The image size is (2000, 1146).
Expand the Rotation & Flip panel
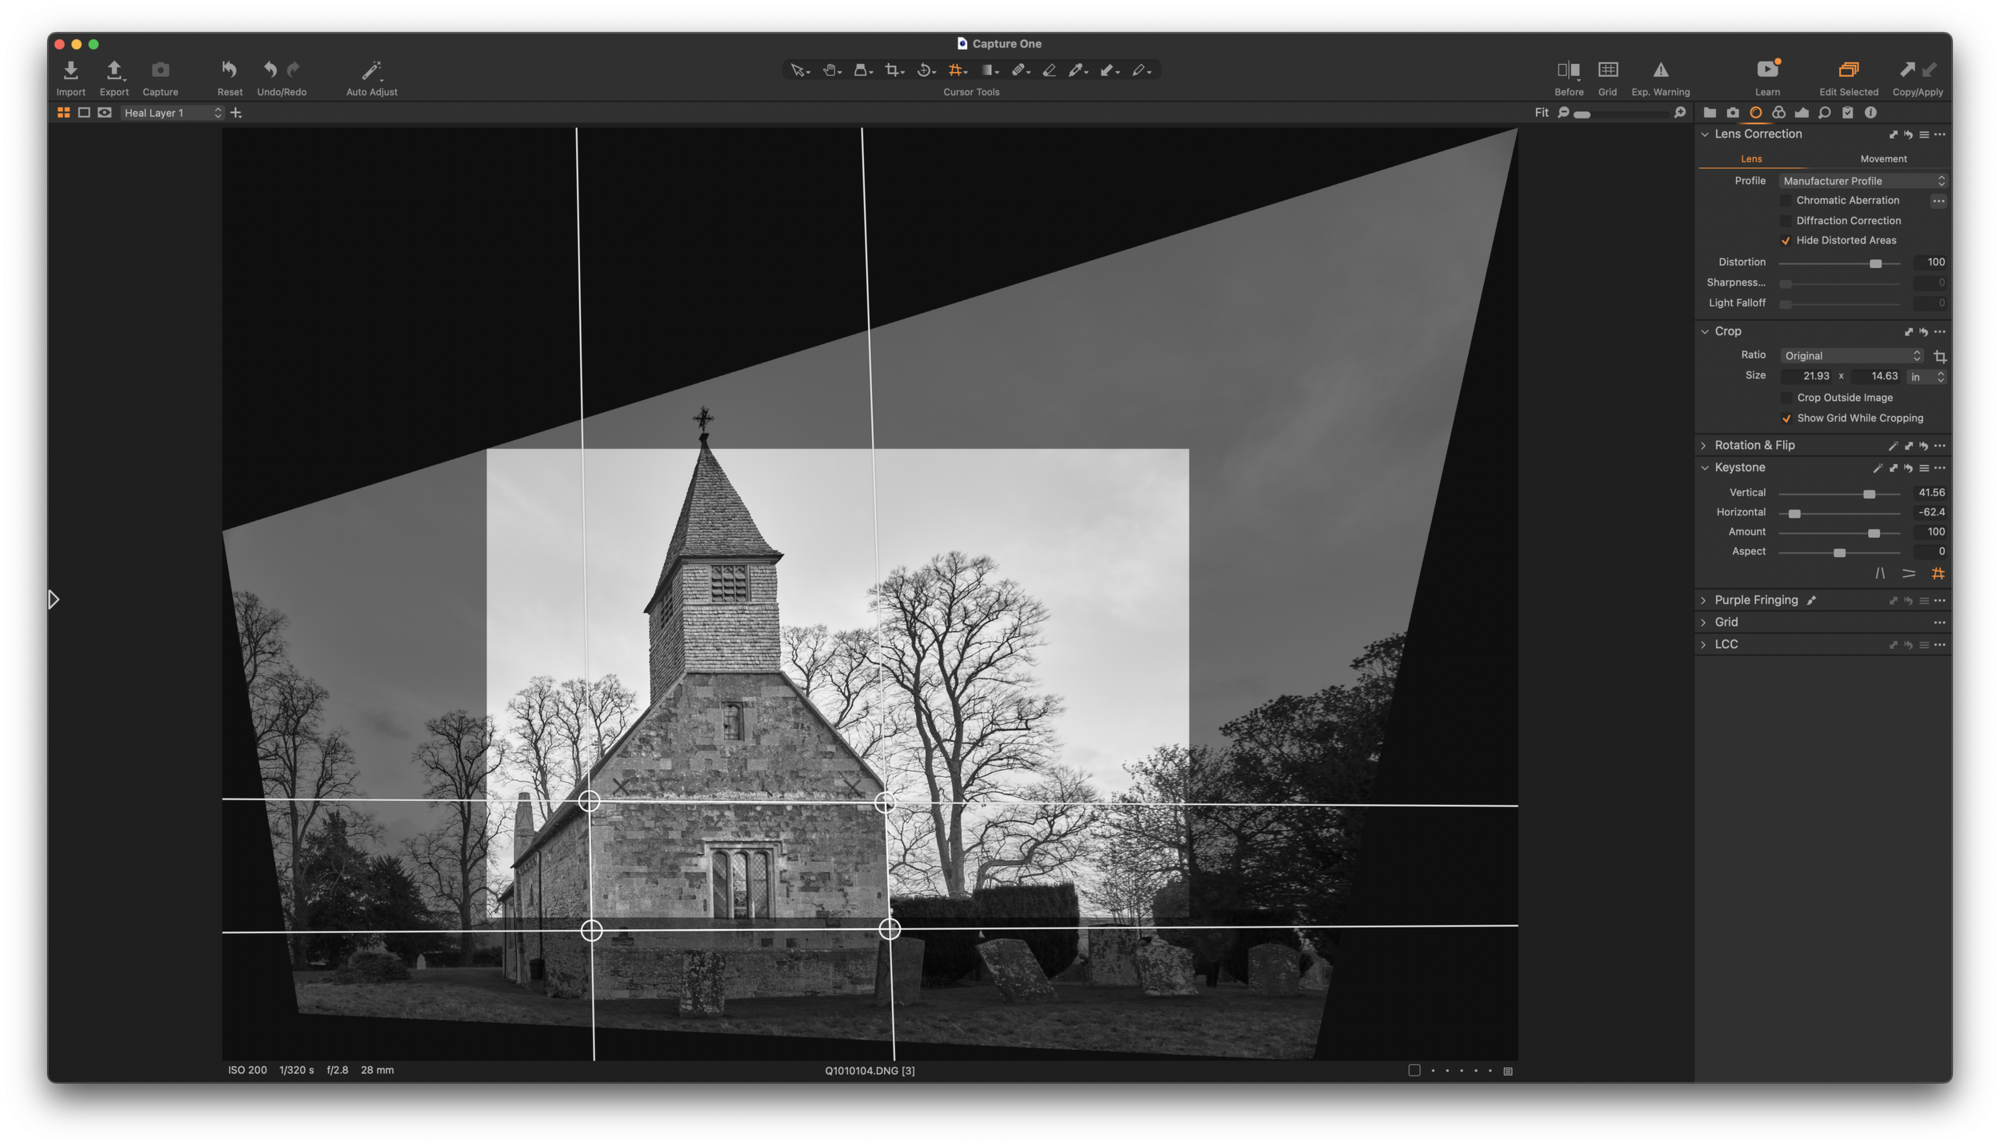1704,446
